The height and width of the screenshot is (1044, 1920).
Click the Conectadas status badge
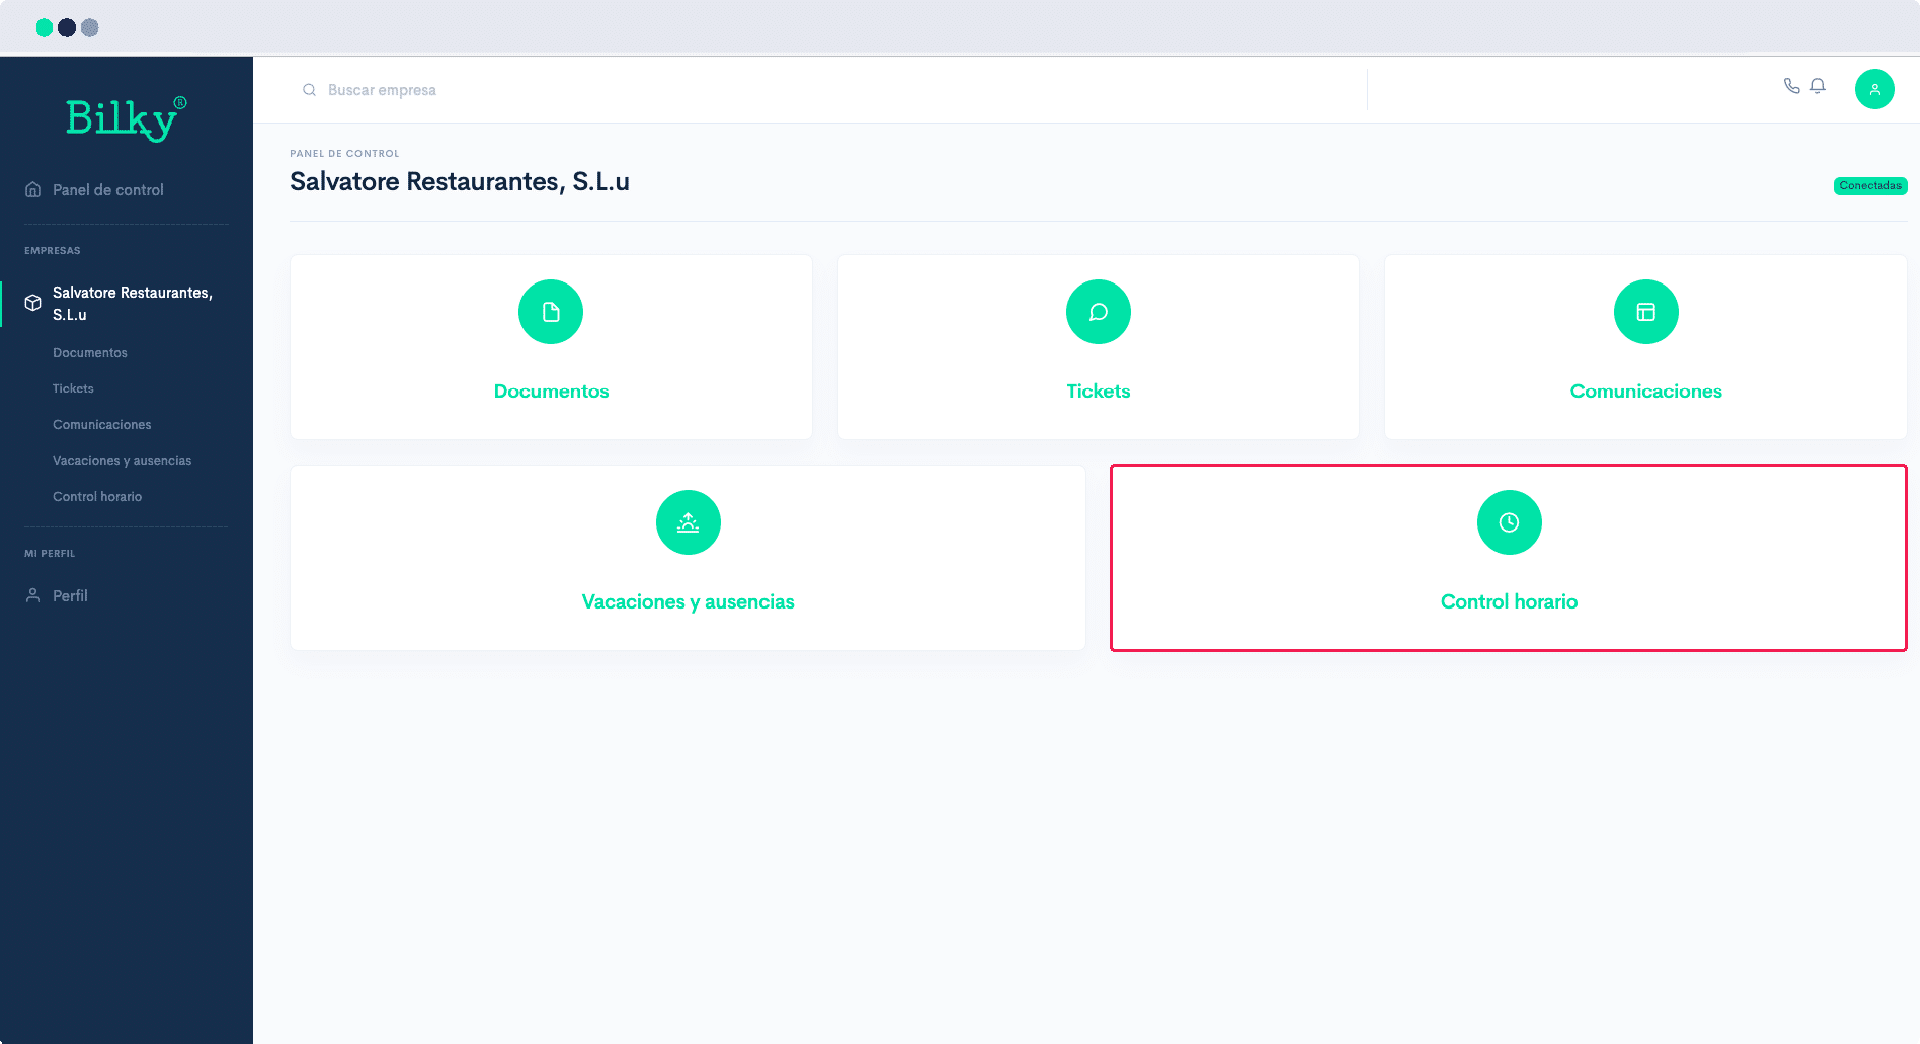(1870, 186)
